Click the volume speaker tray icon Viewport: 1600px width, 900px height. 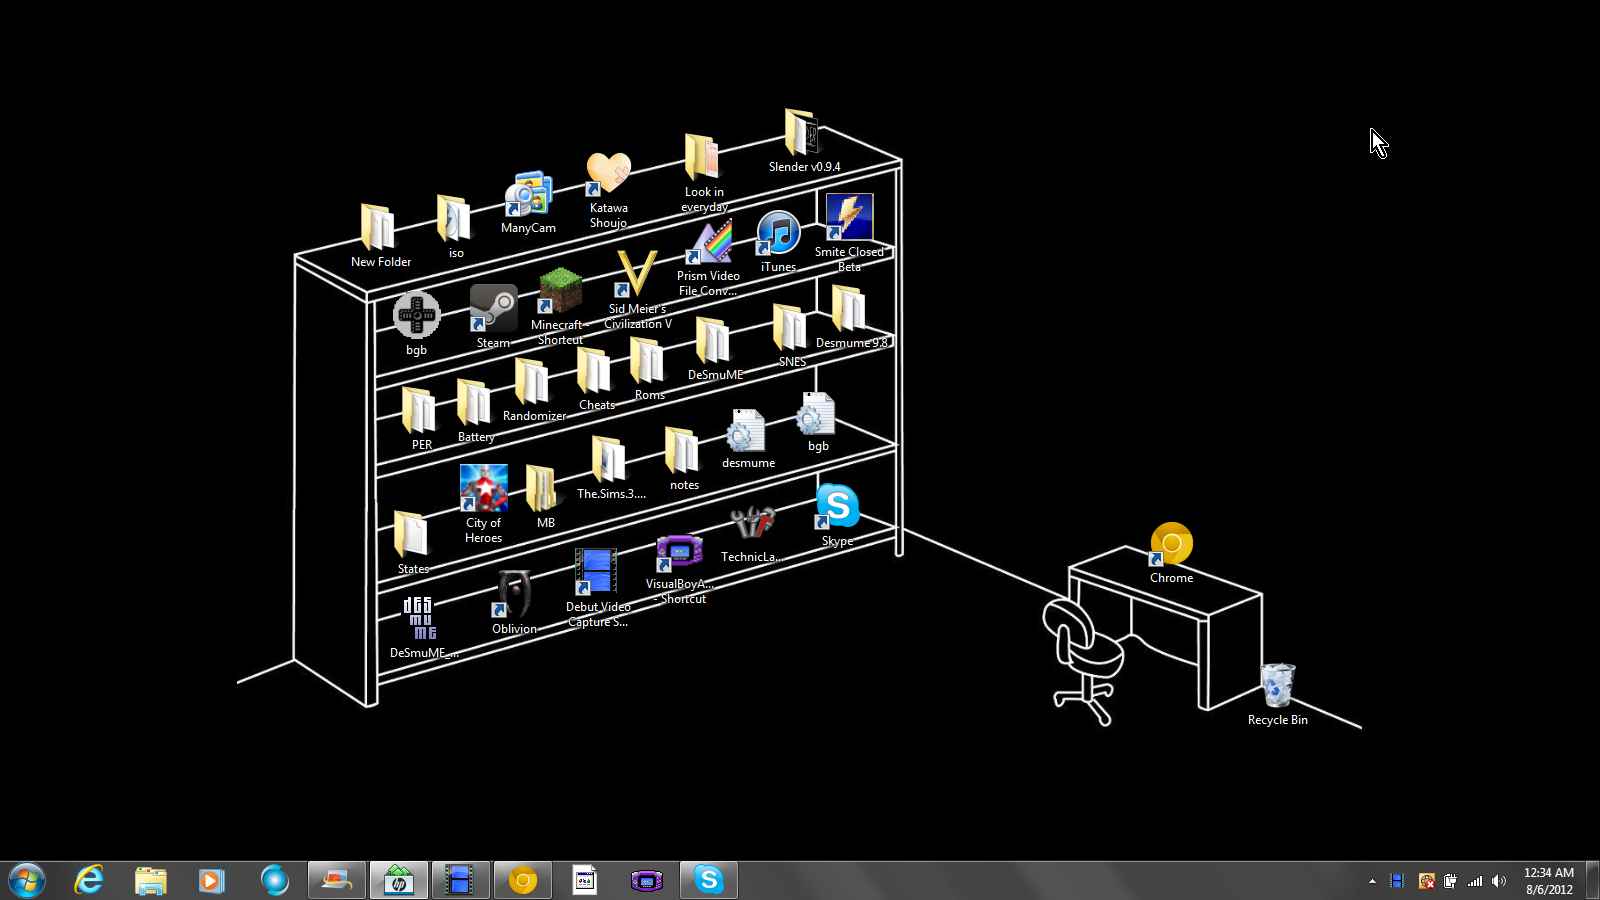tap(1498, 881)
